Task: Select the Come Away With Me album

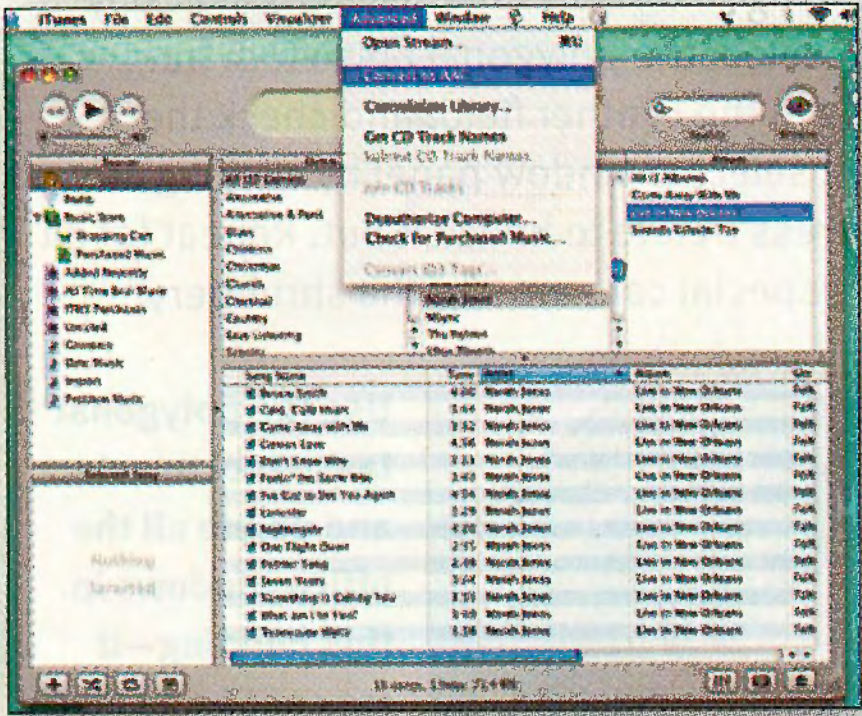Action: pos(685,195)
